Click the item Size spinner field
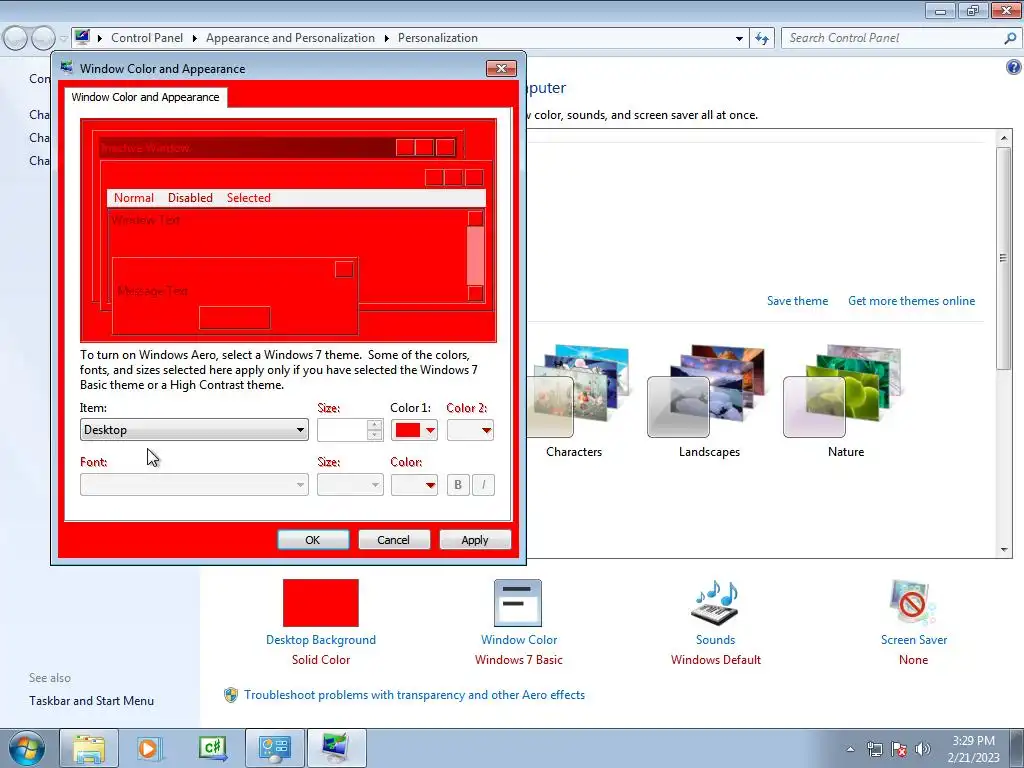This screenshot has width=1024, height=768. pyautogui.click(x=349, y=430)
